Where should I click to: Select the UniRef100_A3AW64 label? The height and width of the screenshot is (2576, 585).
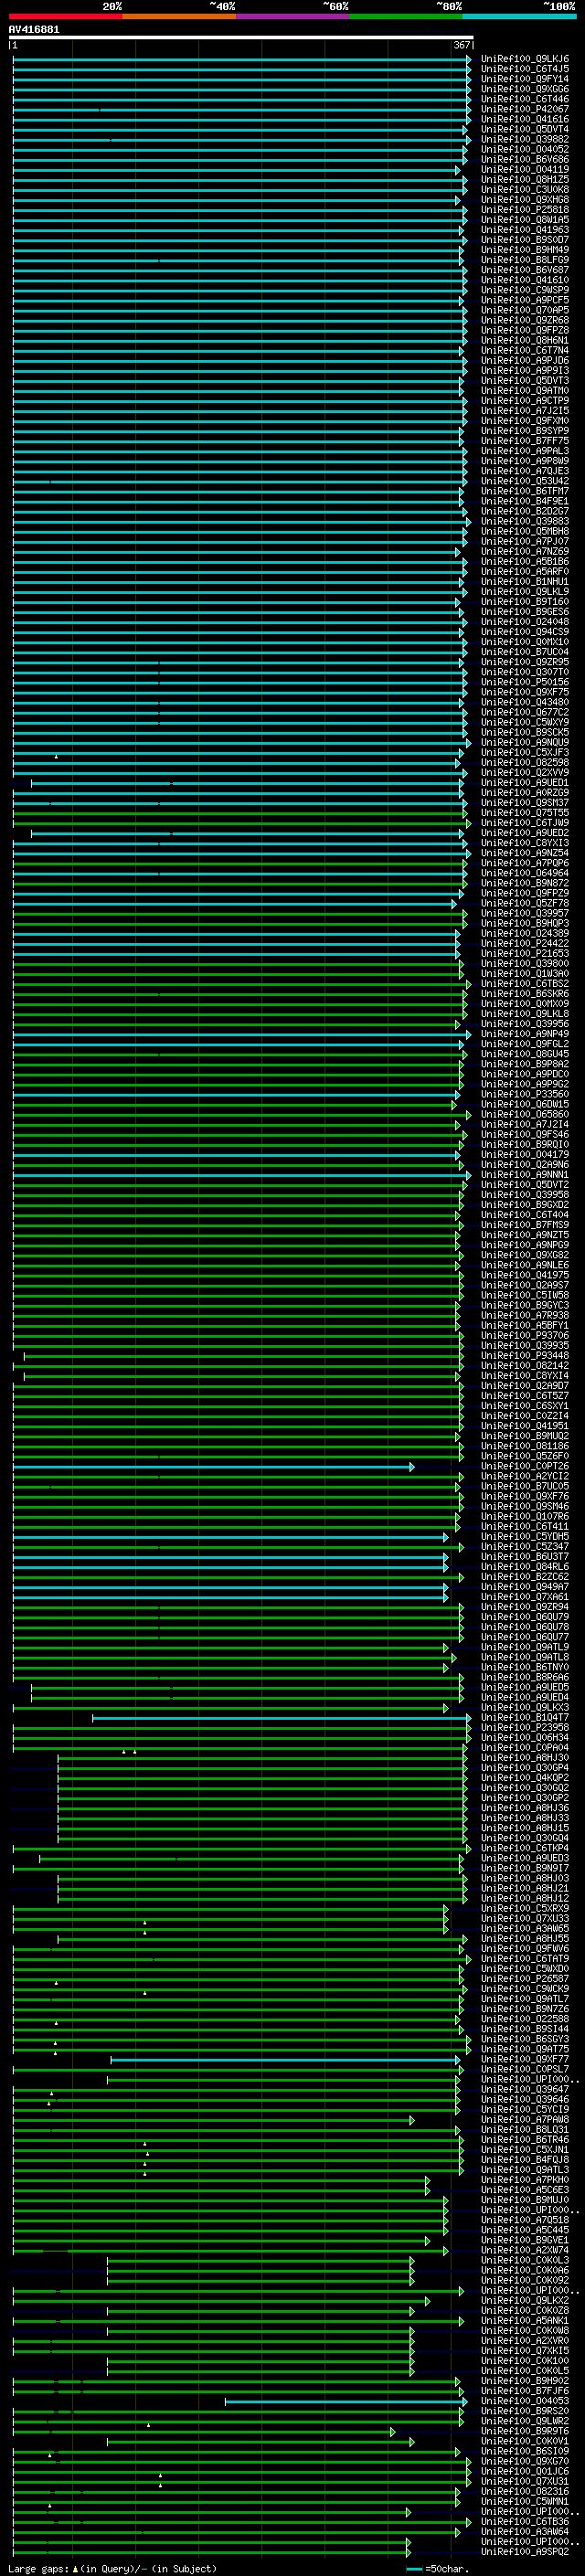coord(525,2531)
